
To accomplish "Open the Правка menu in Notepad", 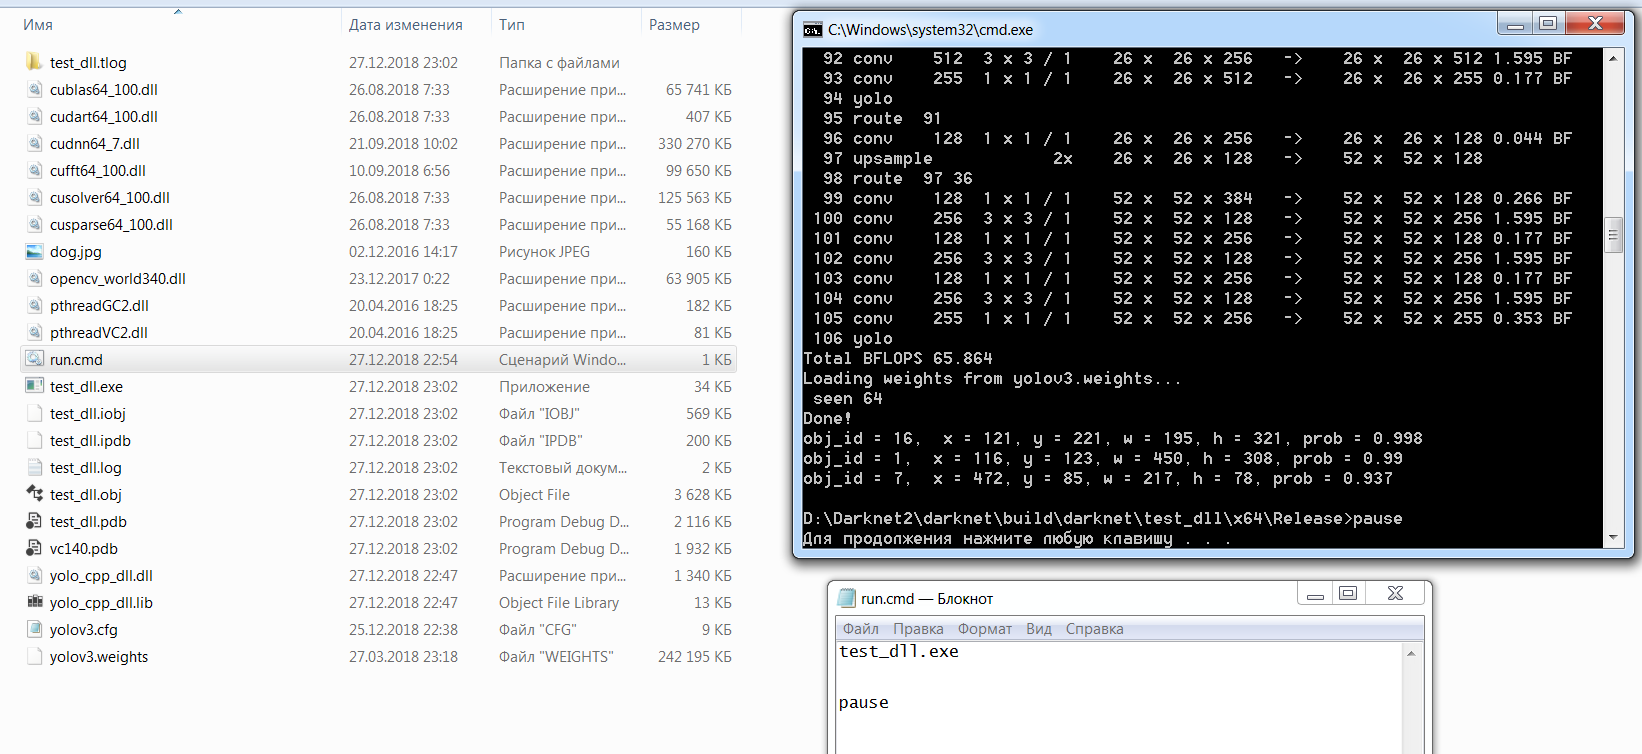I will [918, 629].
